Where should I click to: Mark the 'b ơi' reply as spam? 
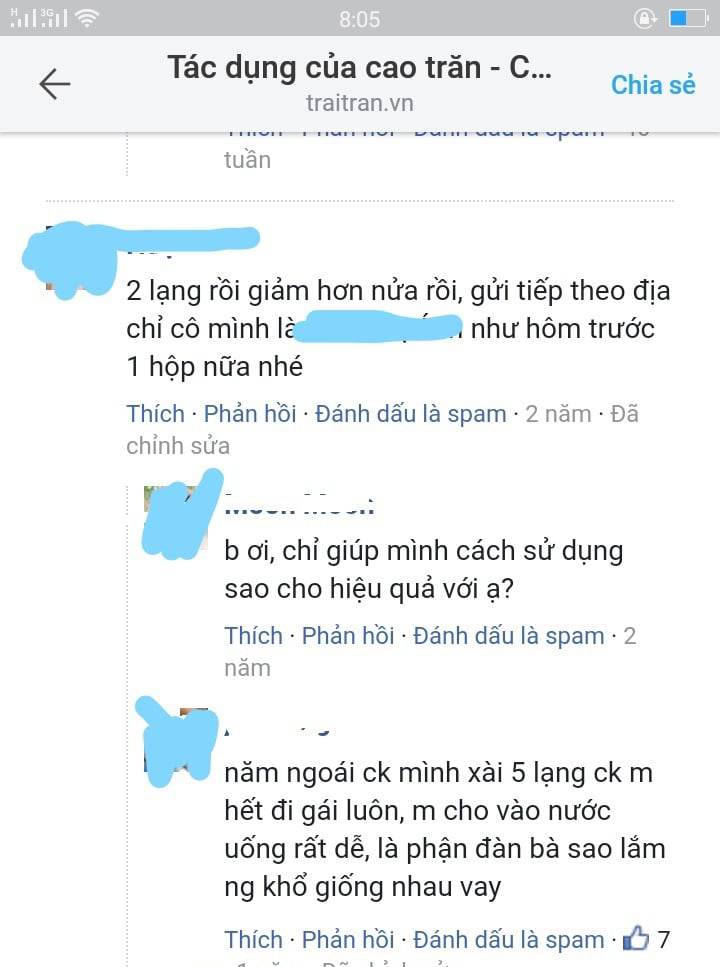508,636
